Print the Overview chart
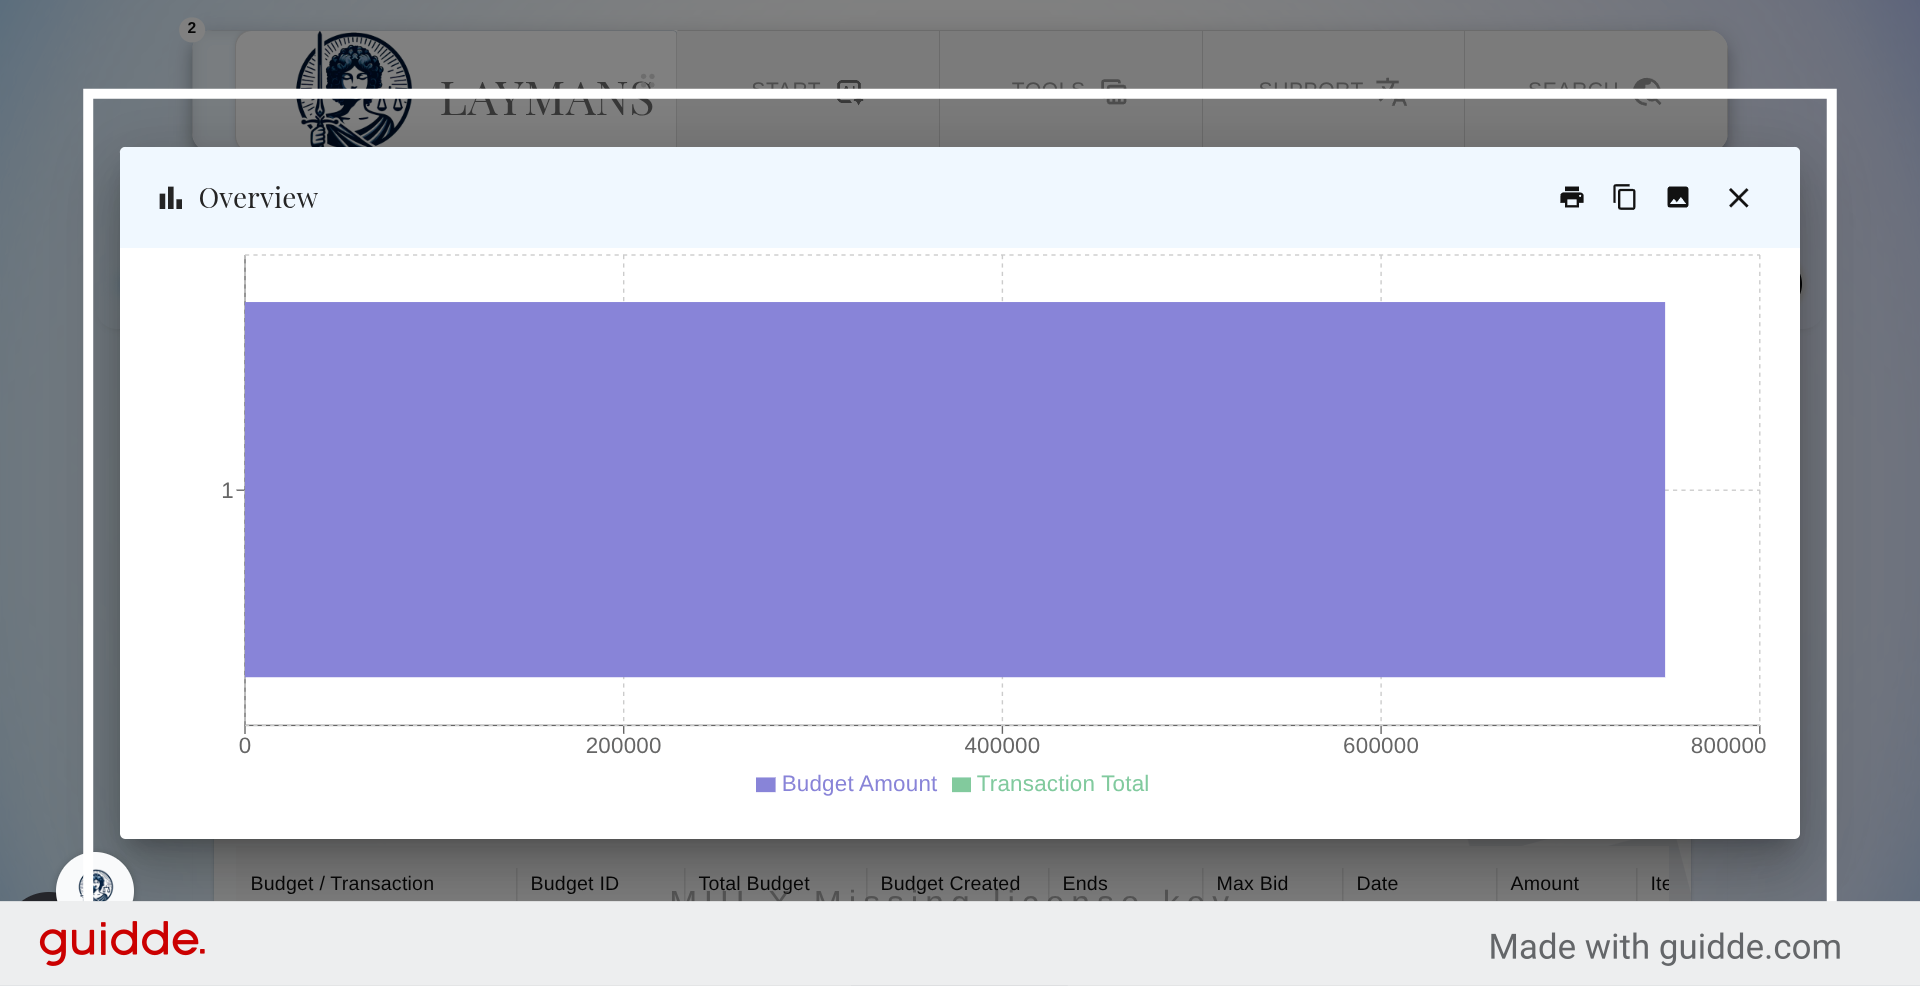The width and height of the screenshot is (1920, 986). (x=1571, y=197)
